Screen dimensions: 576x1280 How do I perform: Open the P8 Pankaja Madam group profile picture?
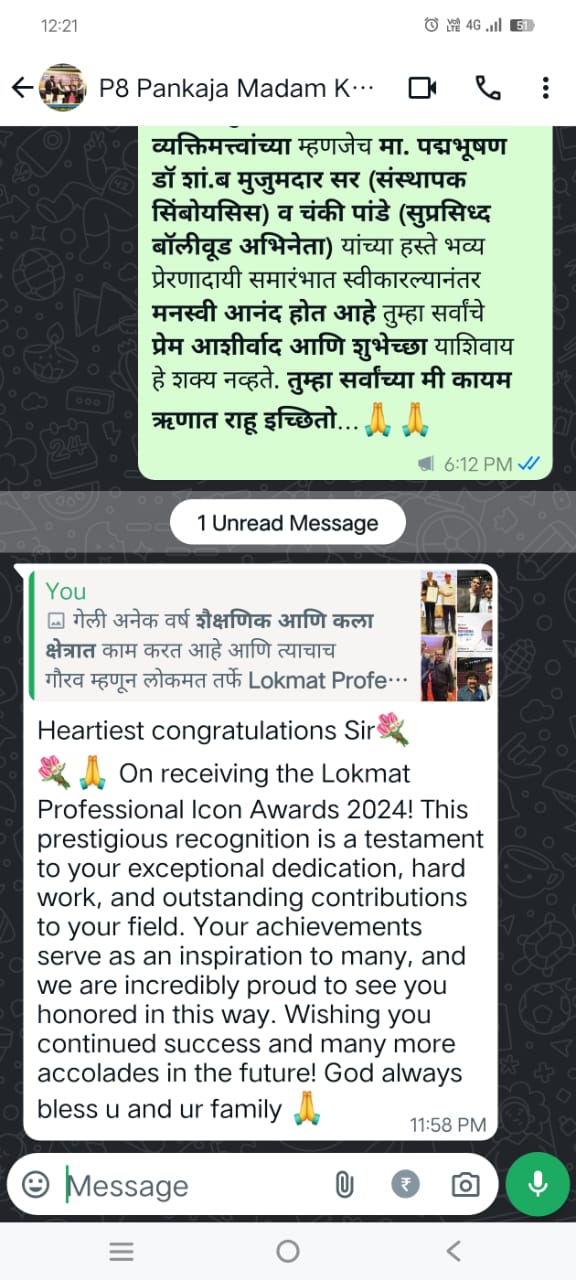(64, 88)
